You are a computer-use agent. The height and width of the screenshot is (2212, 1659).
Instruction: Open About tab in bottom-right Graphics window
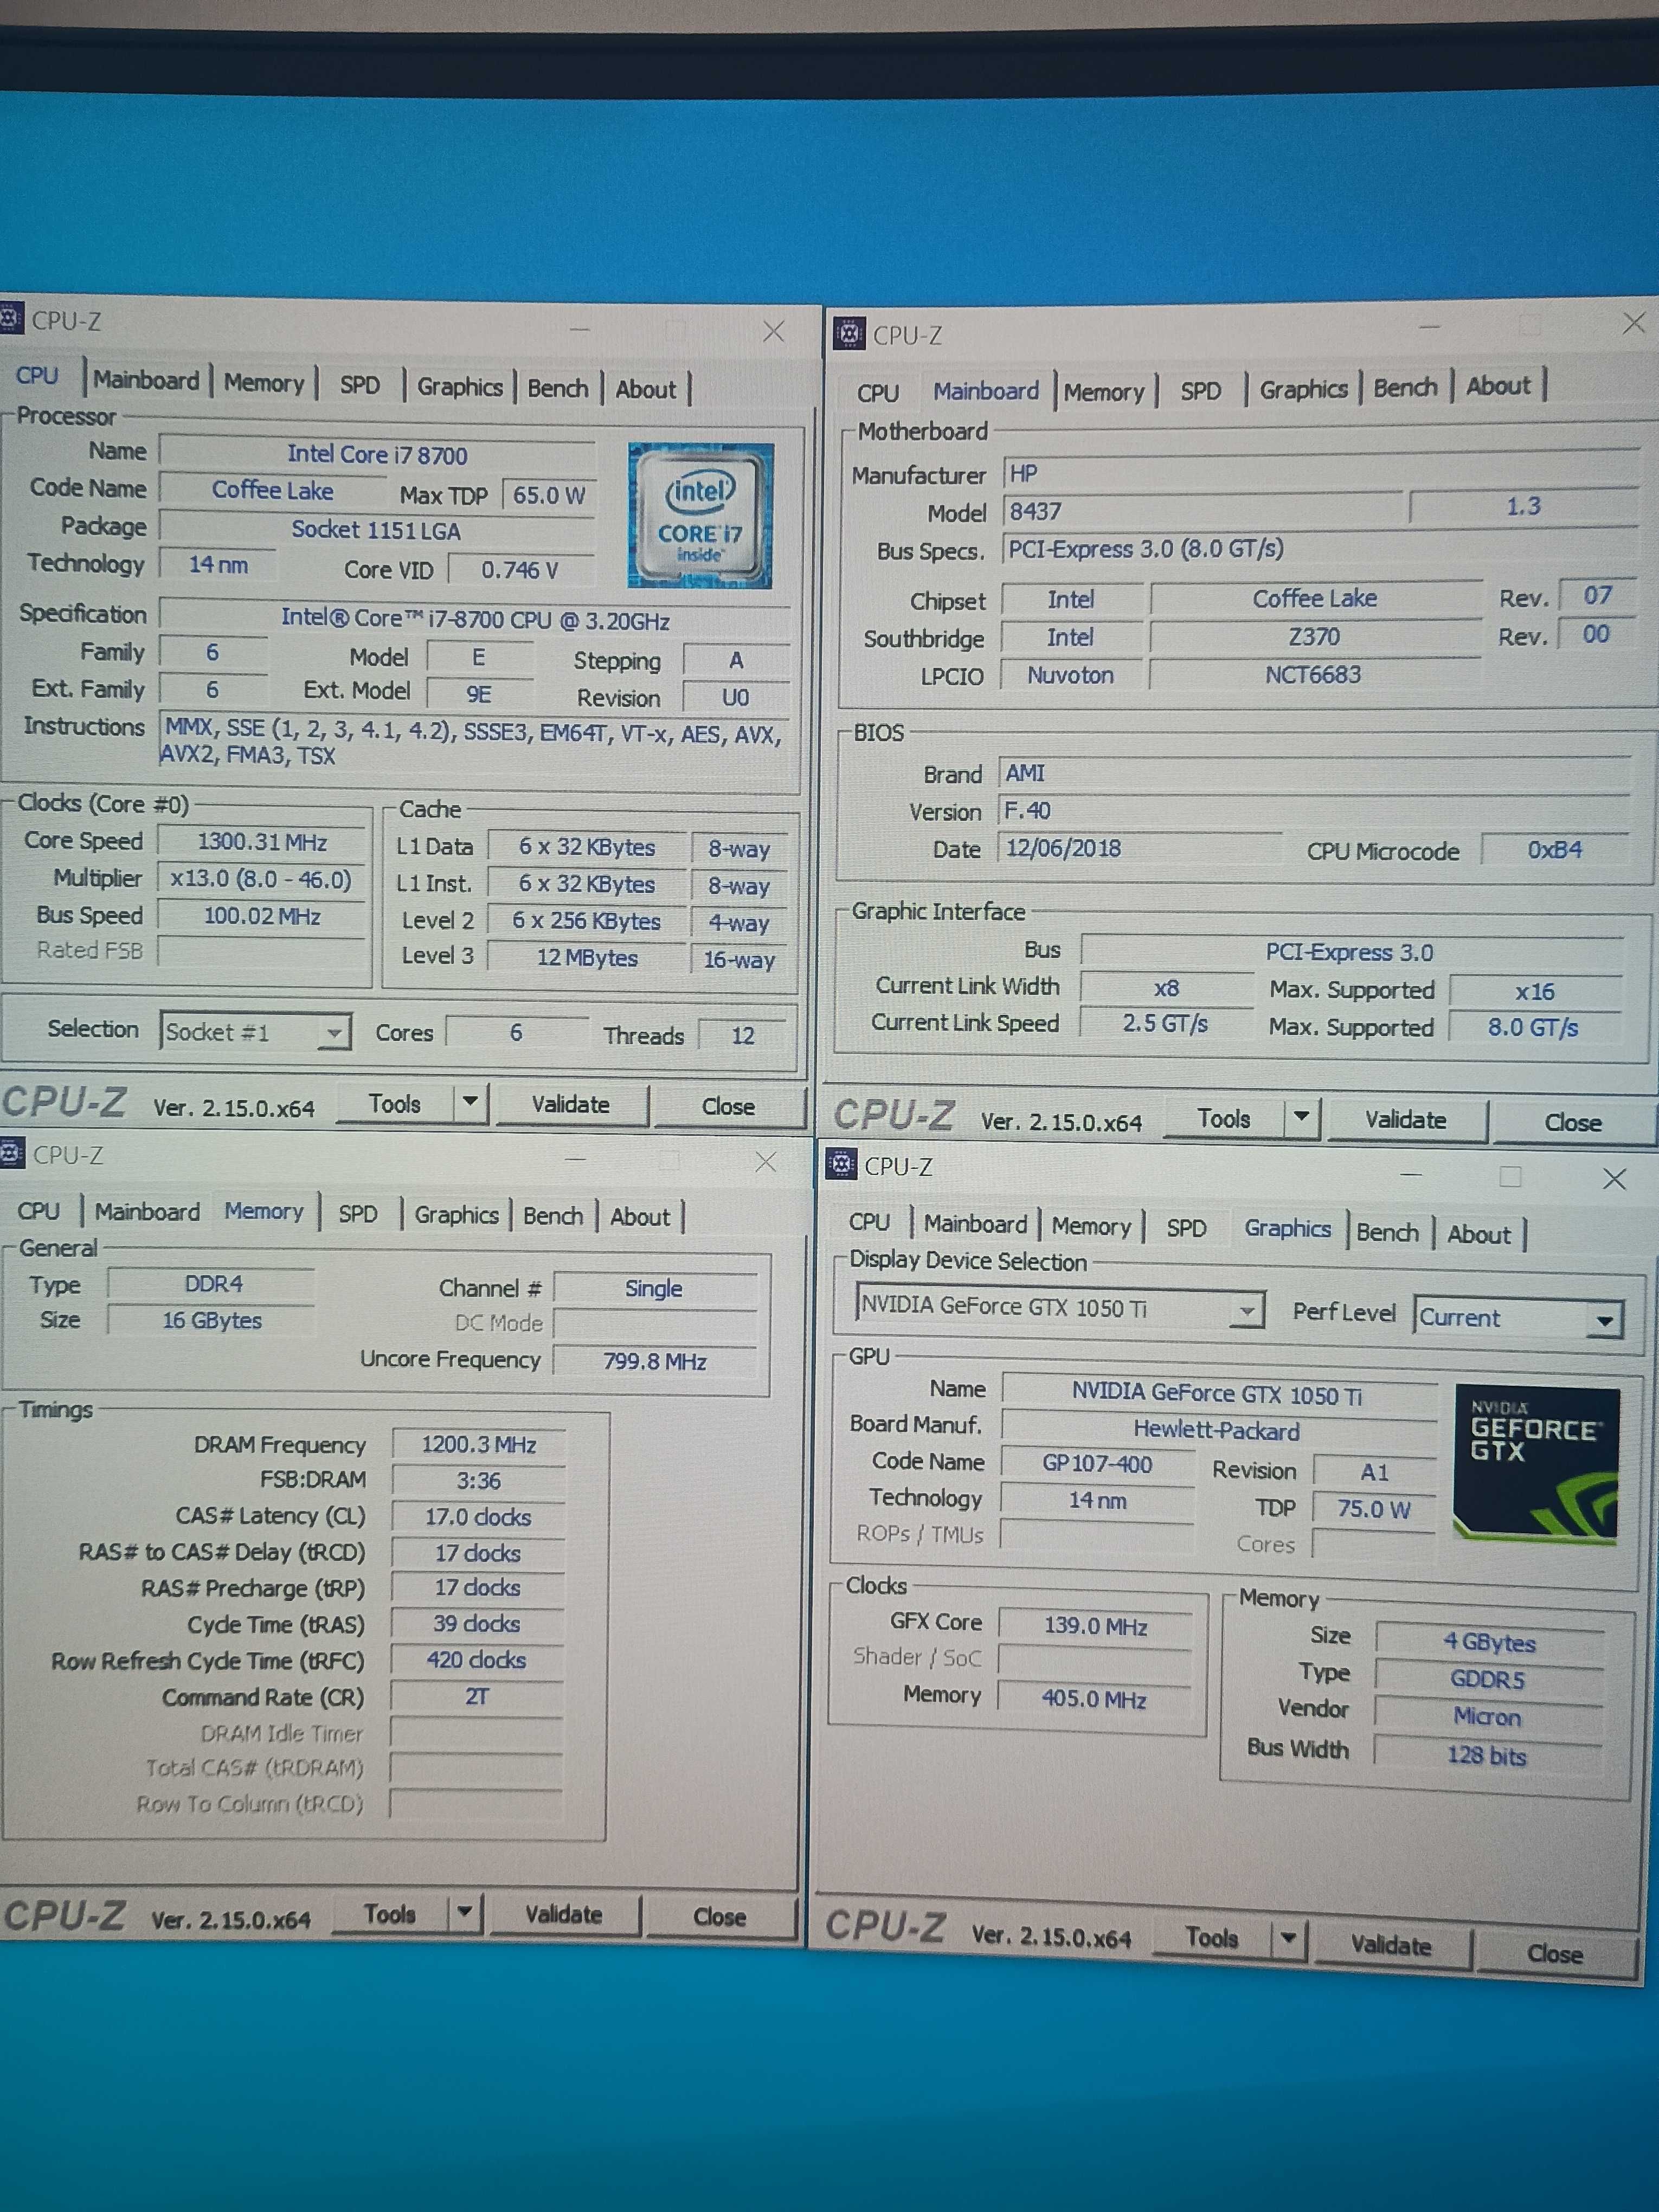pyautogui.click(x=1480, y=1234)
